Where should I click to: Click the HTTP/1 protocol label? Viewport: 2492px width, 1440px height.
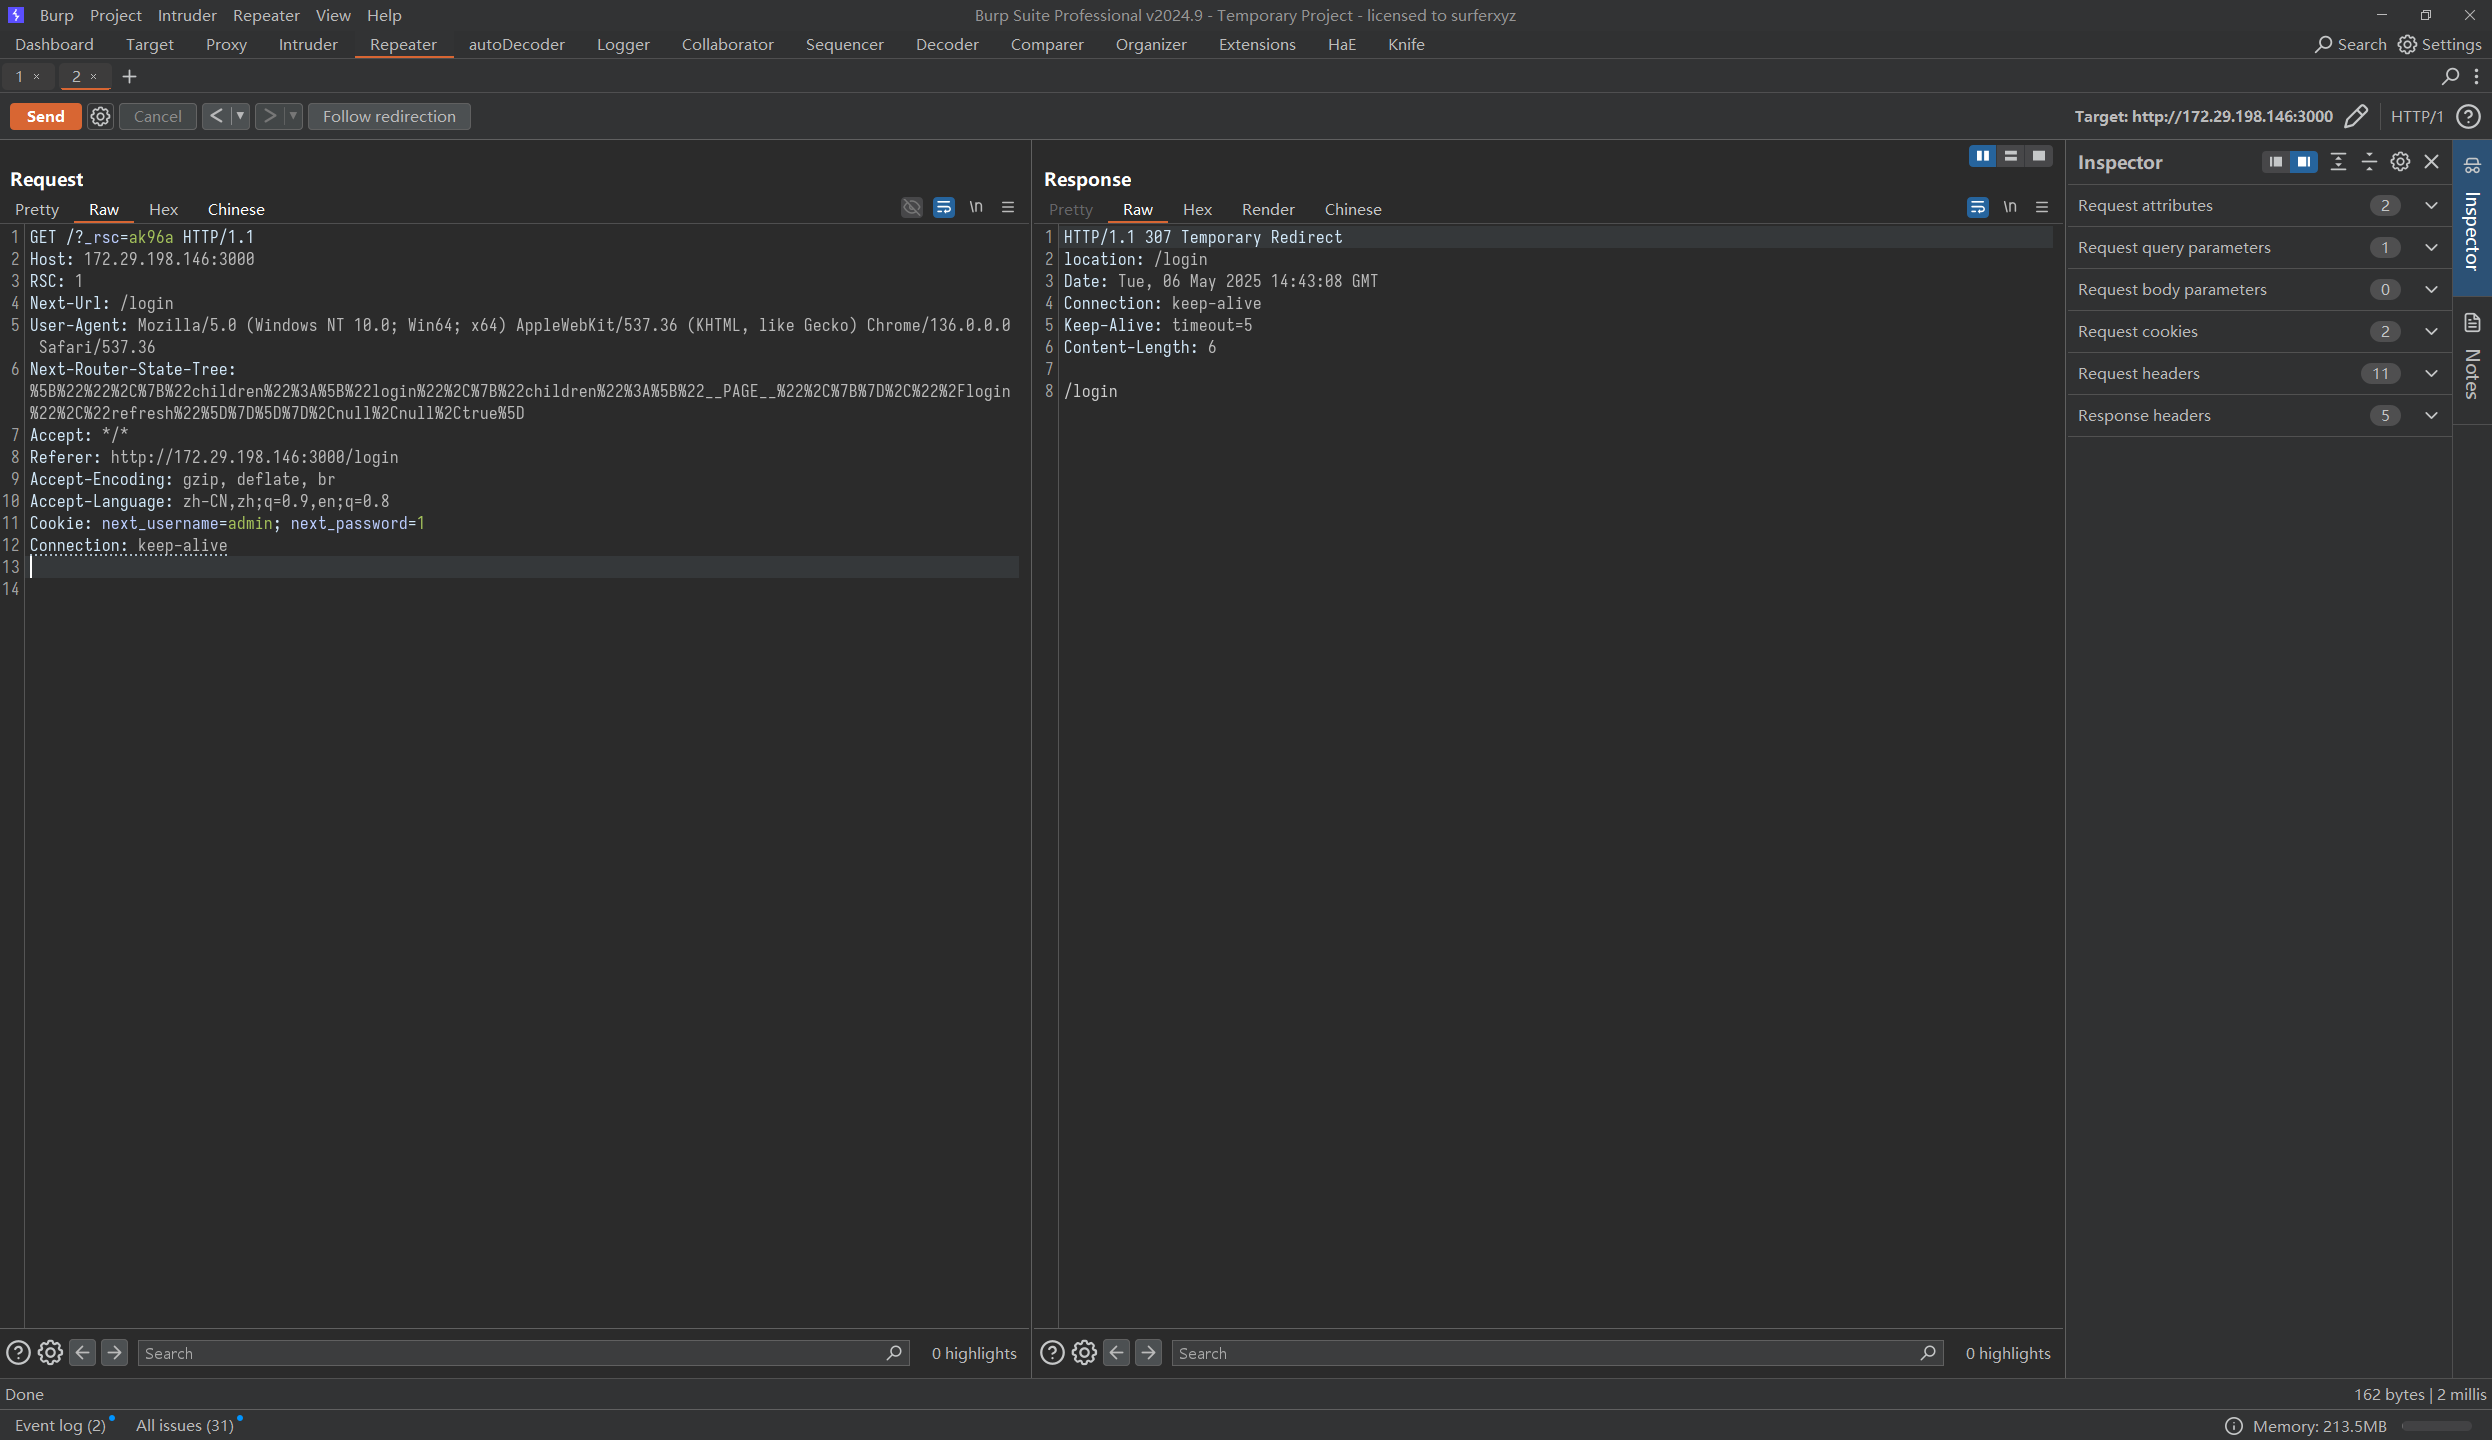pyautogui.click(x=2416, y=116)
